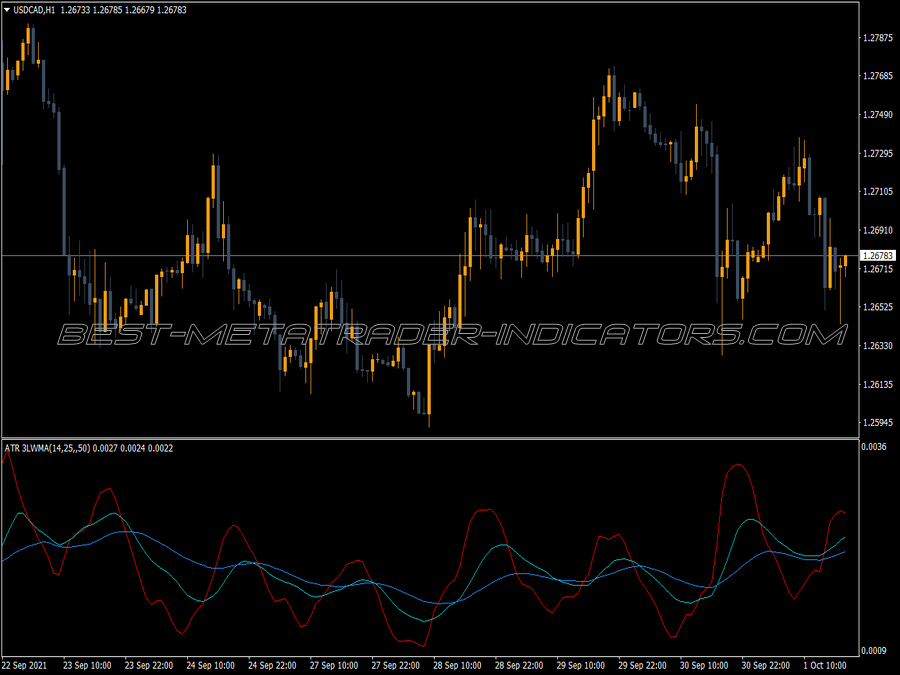Click the 24 Sep 22:00 time axis label
The height and width of the screenshot is (675, 900).
pos(272,665)
